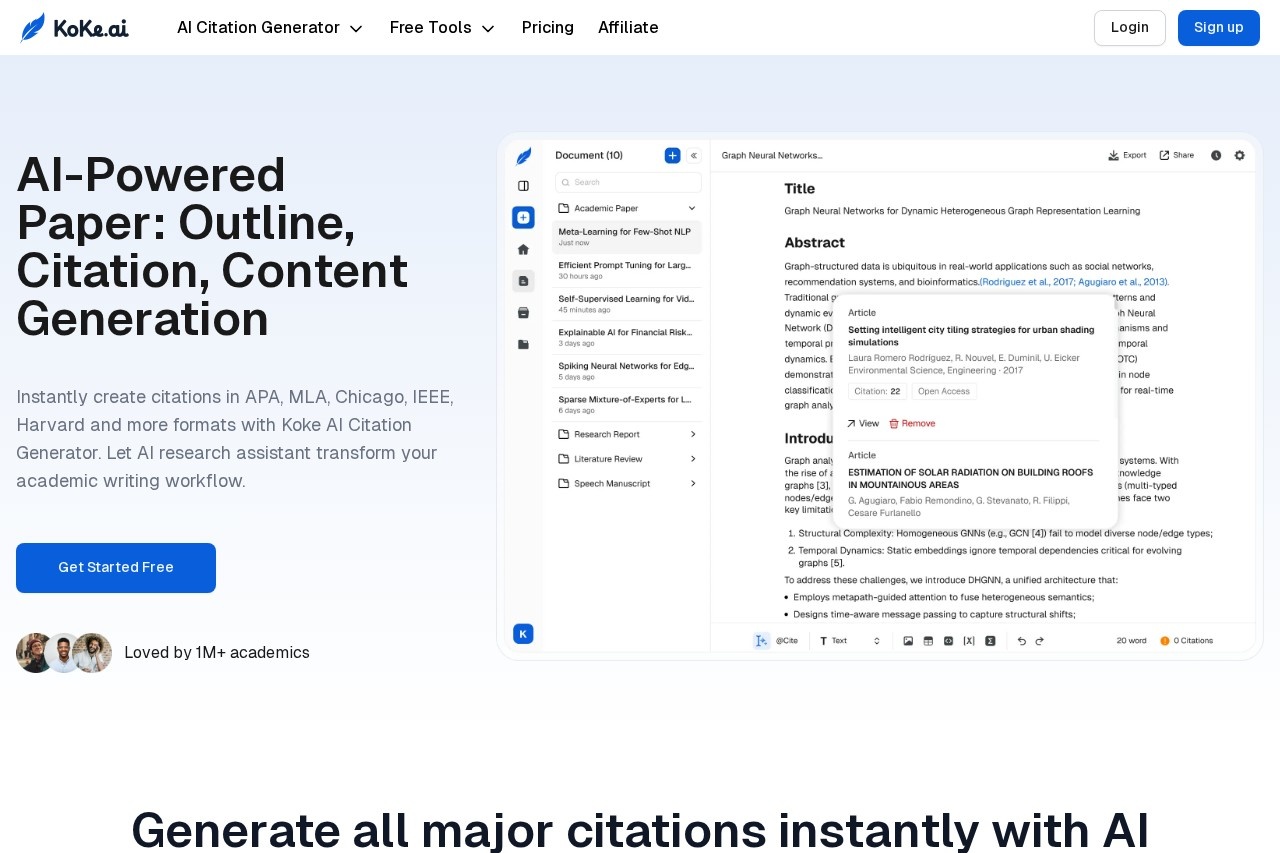This screenshot has height=853, width=1280.
Task: Click the insert table icon in the toolbar
Action: (x=928, y=640)
